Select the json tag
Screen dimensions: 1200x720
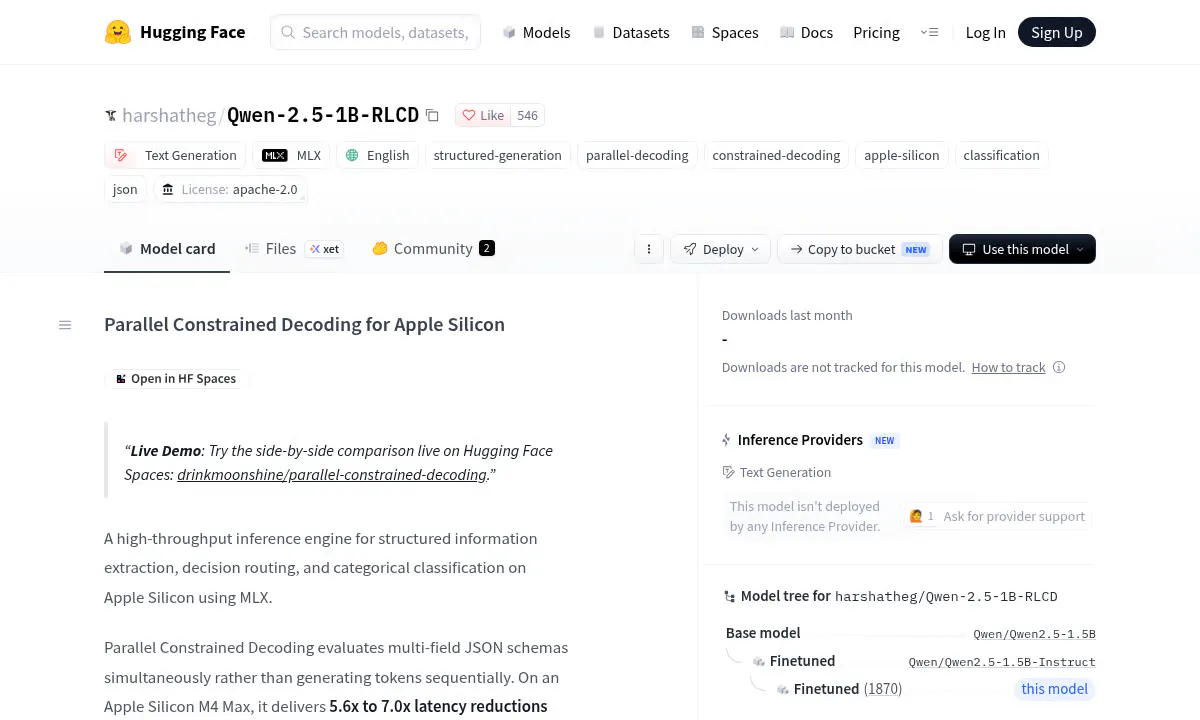pos(125,189)
